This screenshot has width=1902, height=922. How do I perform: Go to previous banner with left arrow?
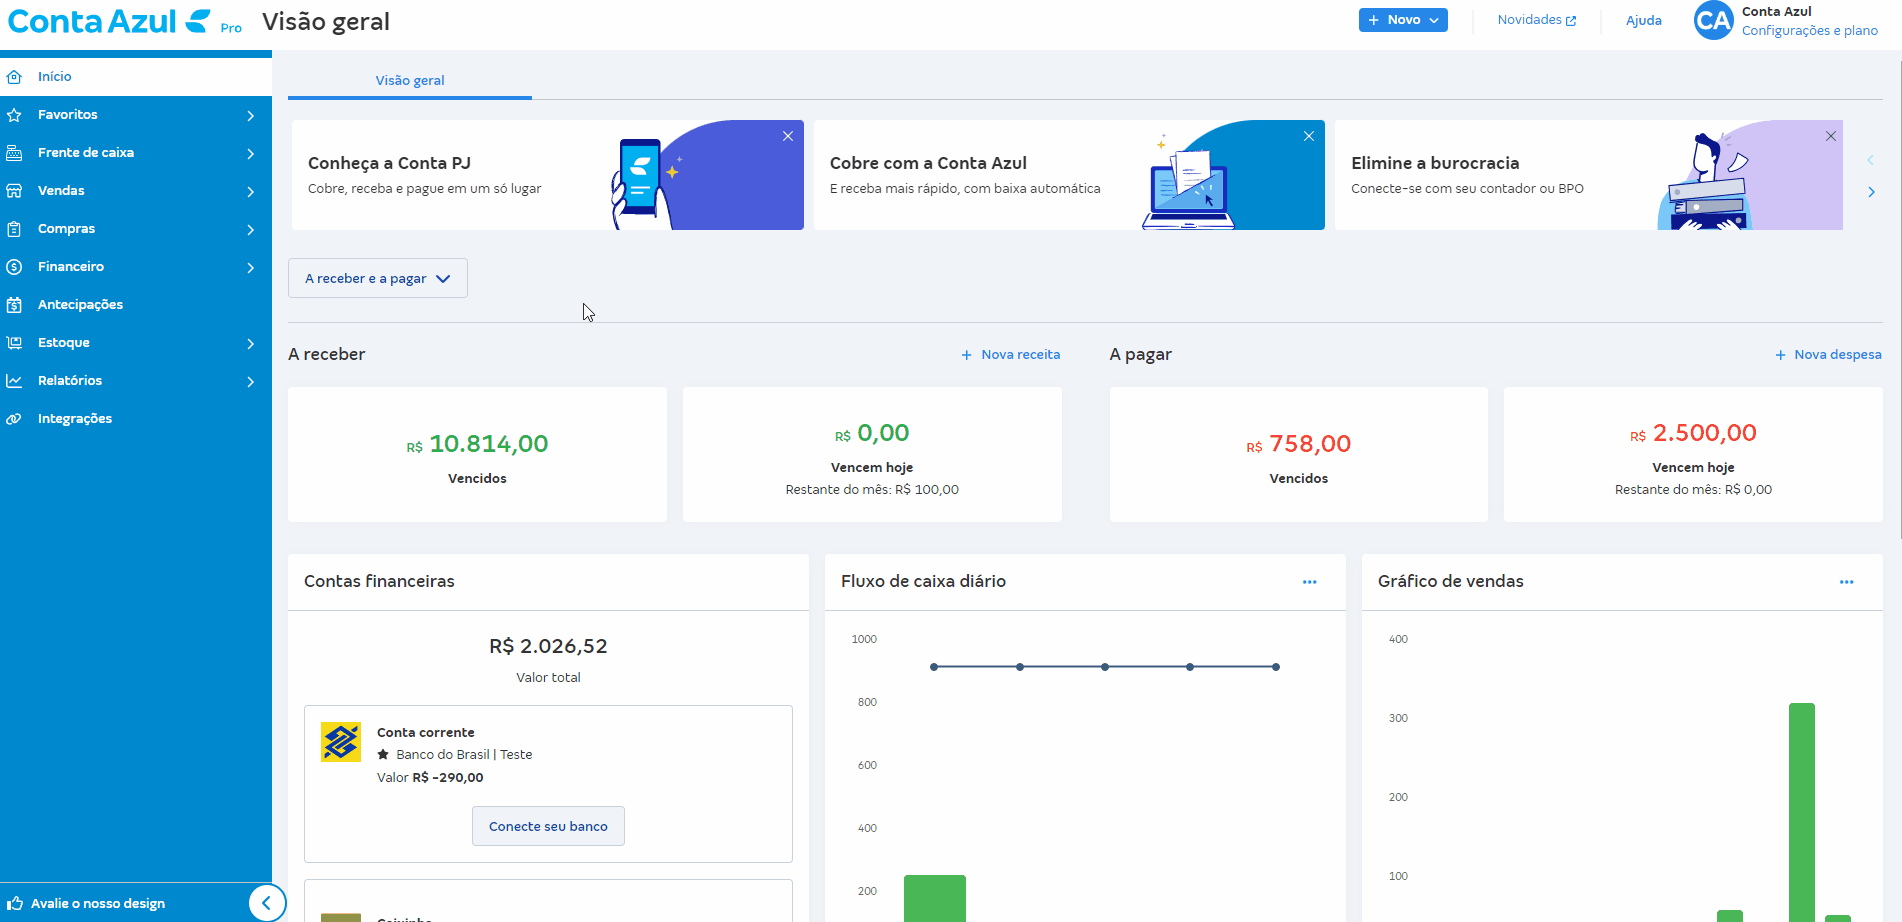tap(1870, 160)
